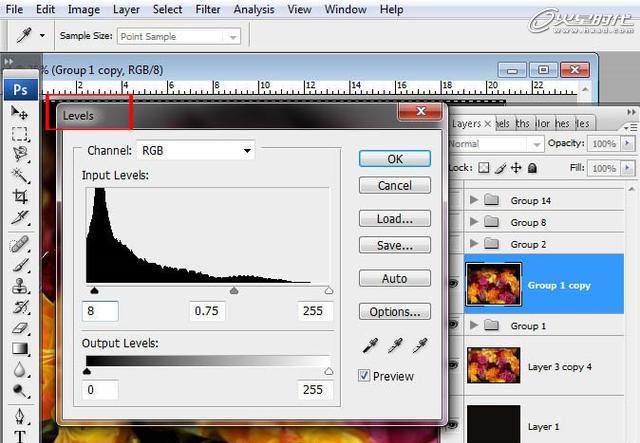The image size is (640, 443).
Task: Click the Auto button in Levels
Action: [x=394, y=278]
